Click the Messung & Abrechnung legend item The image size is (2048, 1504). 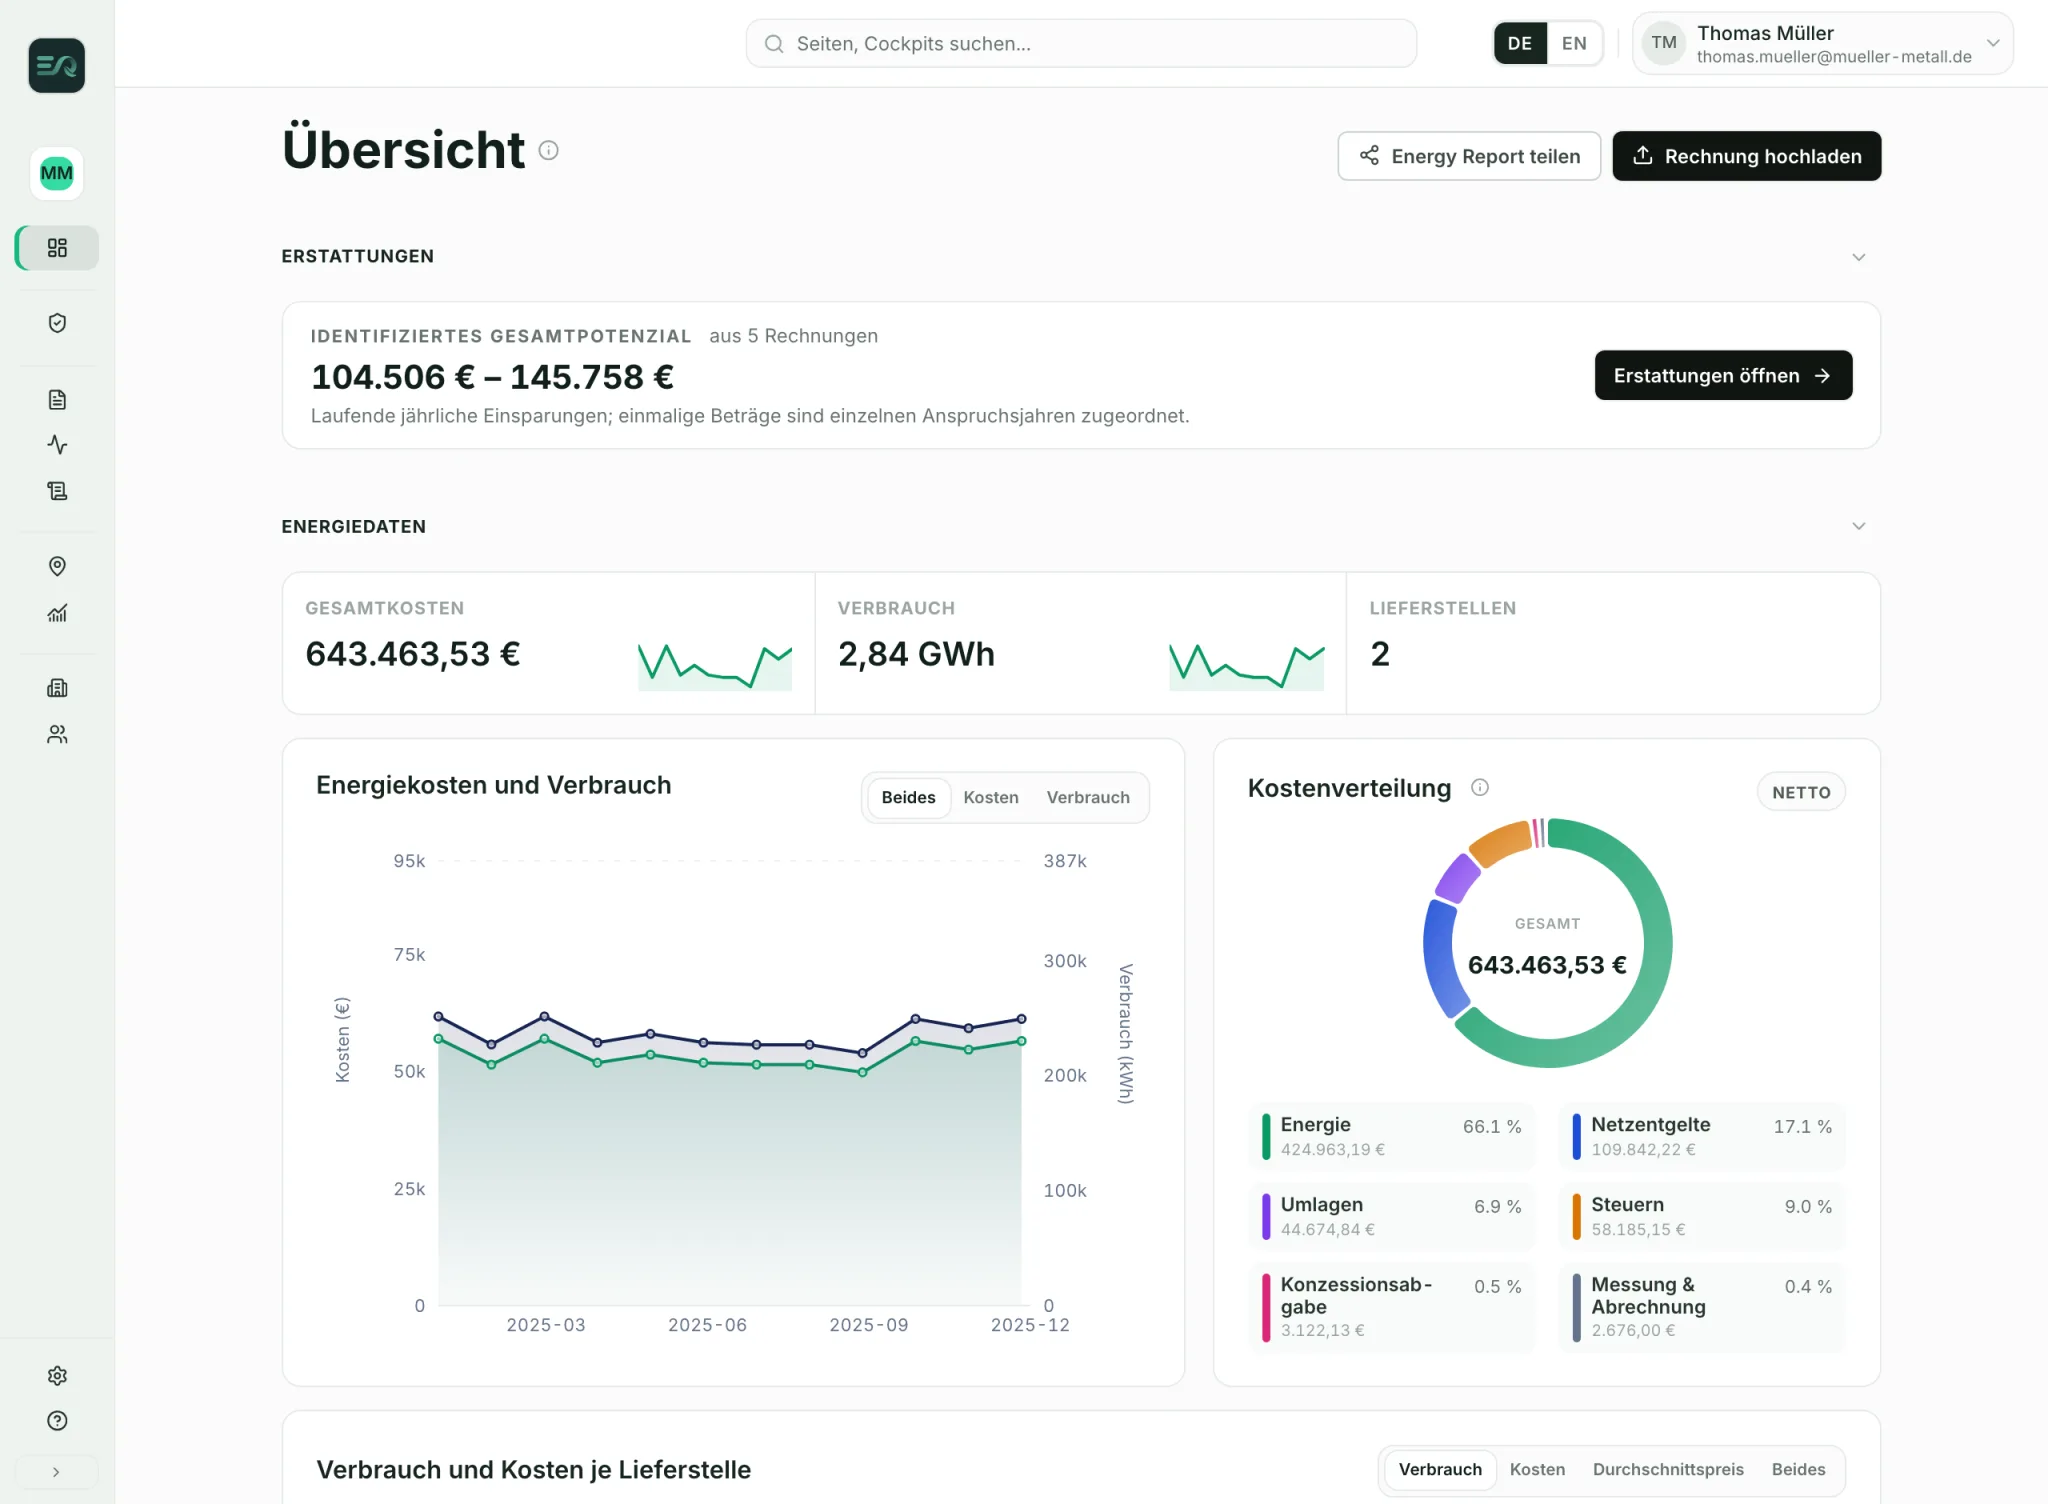pos(1702,1308)
